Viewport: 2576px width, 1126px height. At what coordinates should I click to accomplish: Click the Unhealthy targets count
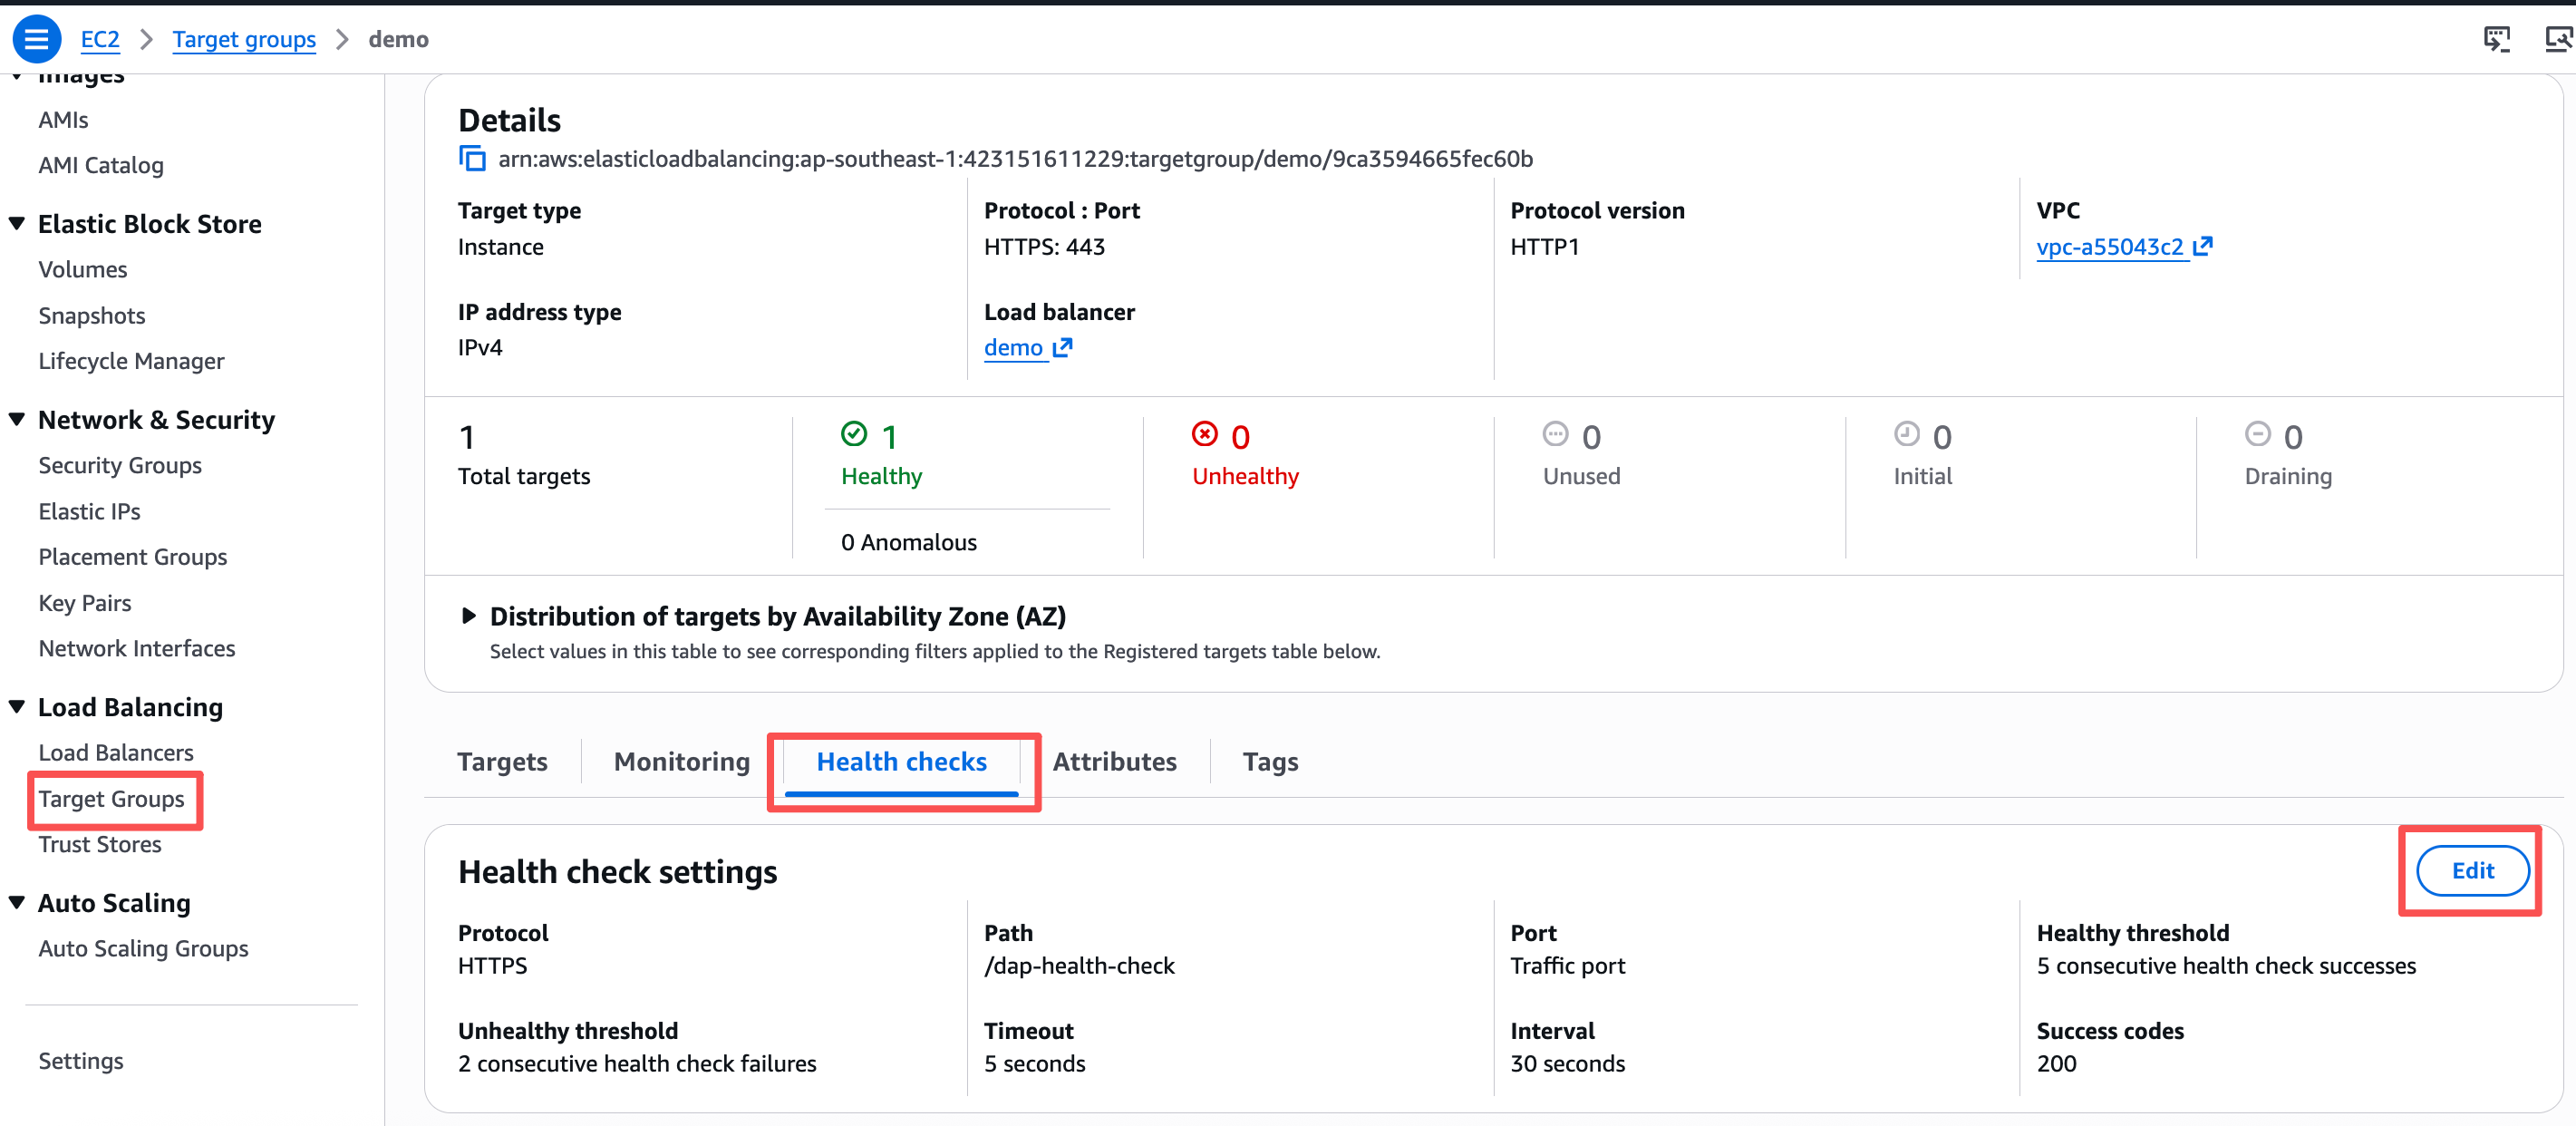point(1241,437)
